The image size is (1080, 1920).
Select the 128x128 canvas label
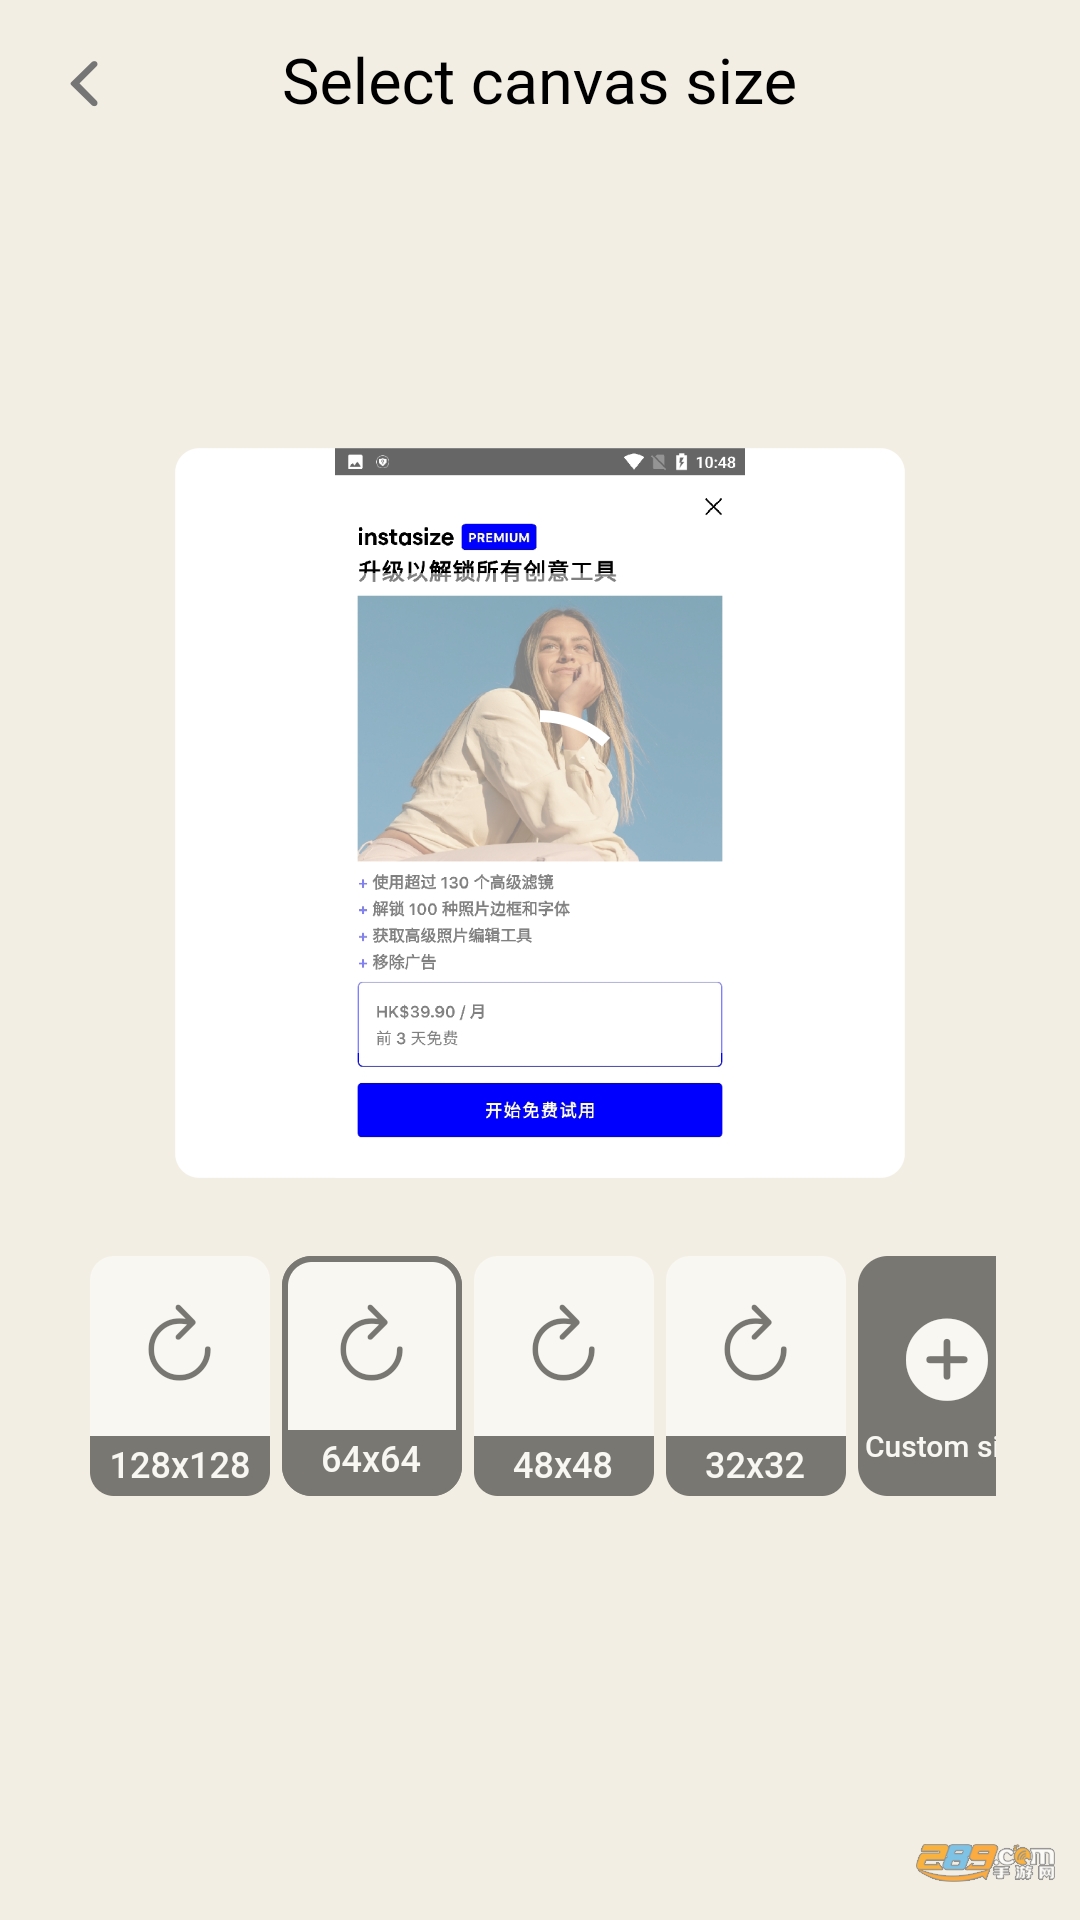coord(180,1466)
